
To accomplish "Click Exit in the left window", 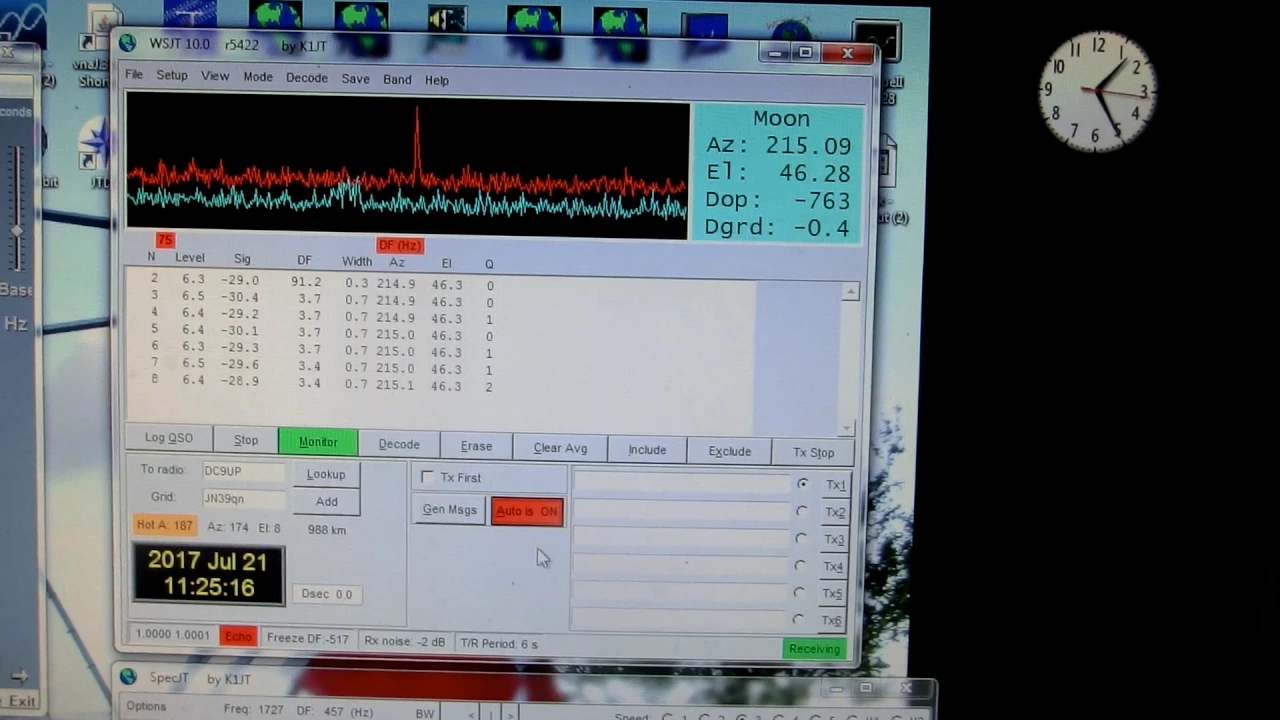I will pos(22,701).
